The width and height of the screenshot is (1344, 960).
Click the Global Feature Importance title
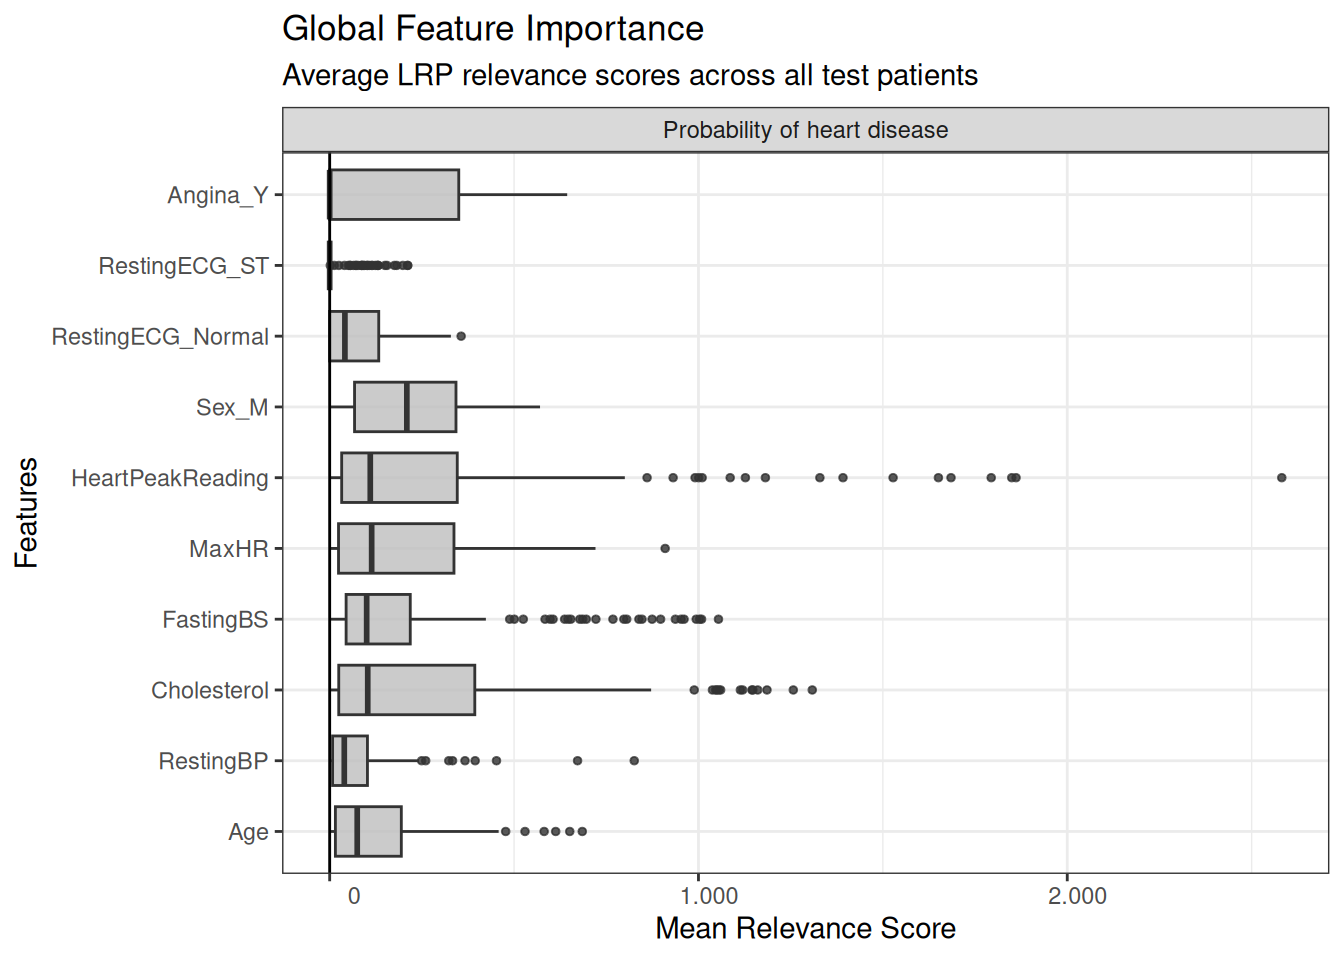(x=492, y=29)
